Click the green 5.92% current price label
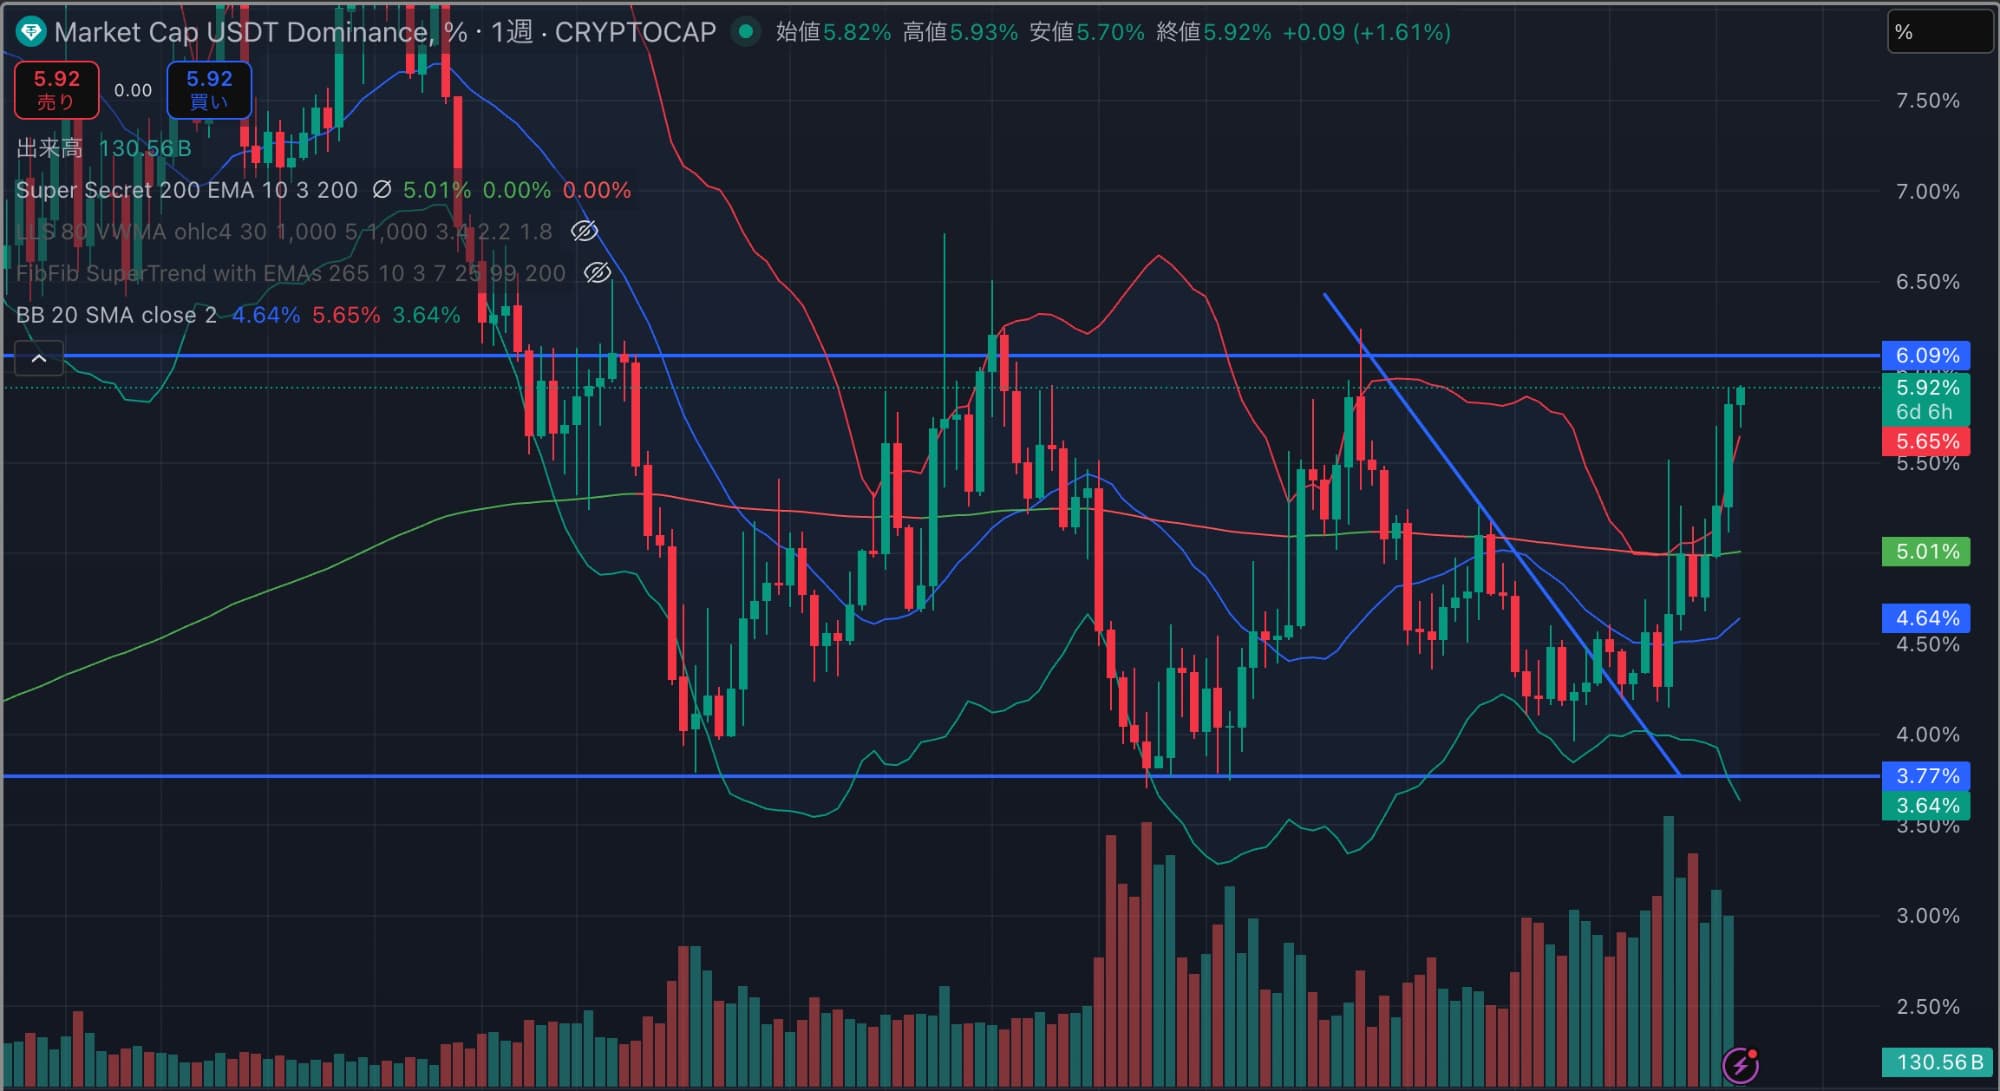Viewport: 2000px width, 1091px height. coord(1926,388)
